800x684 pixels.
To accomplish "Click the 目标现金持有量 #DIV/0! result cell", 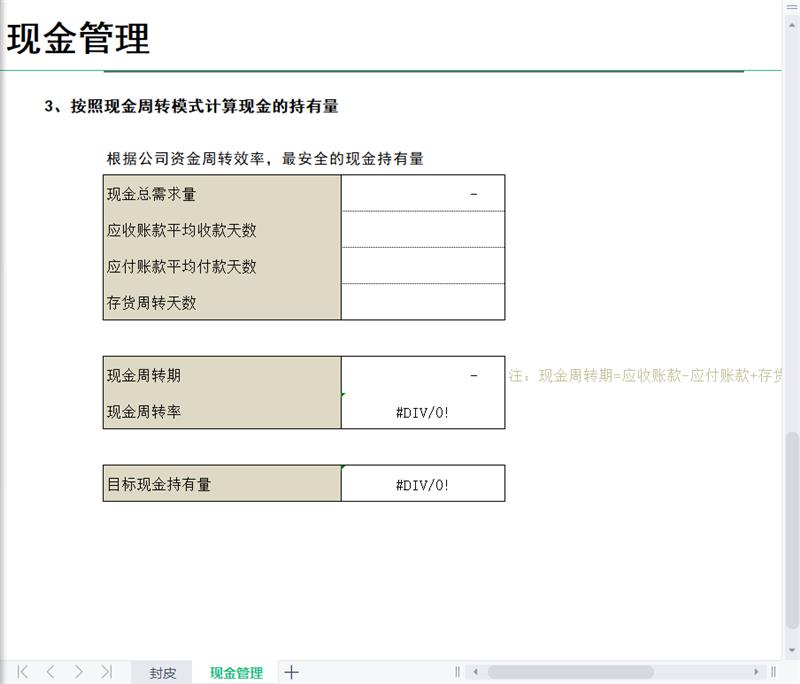I will coord(423,484).
